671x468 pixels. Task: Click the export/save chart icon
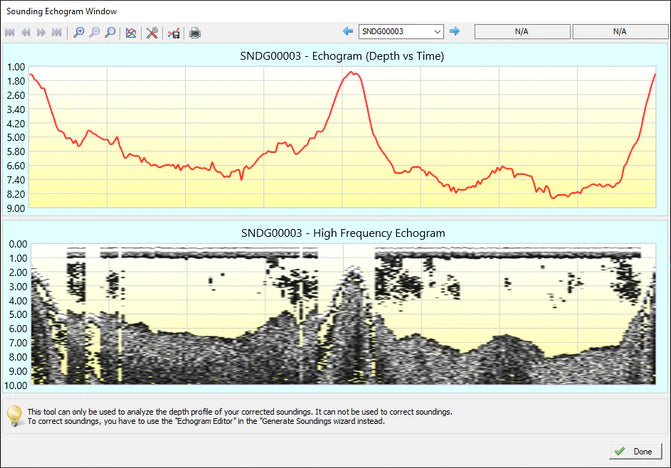pos(173,32)
